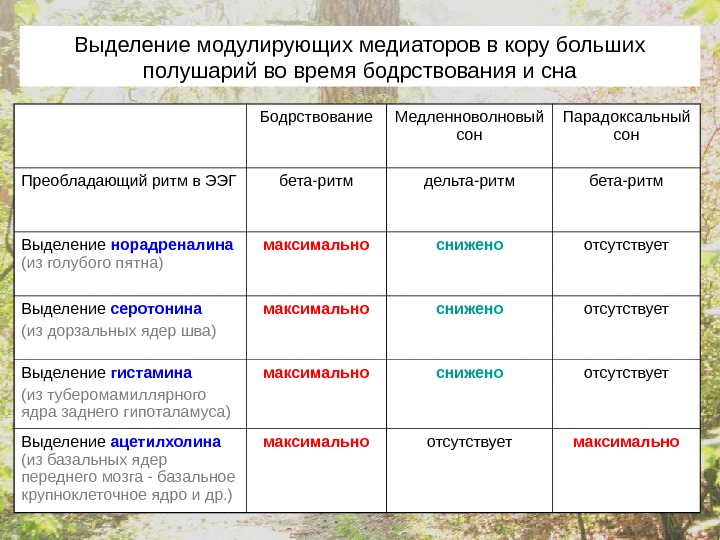Click "бета-ритм" in the Бодрствование column
The width and height of the screenshot is (720, 540).
tap(316, 181)
